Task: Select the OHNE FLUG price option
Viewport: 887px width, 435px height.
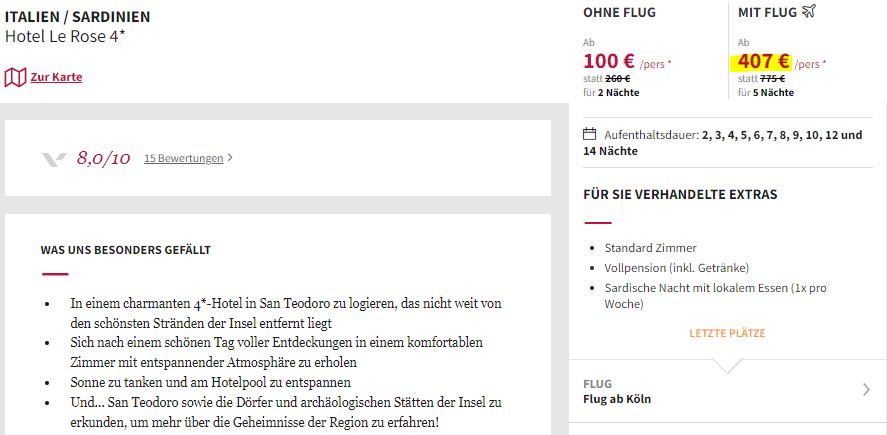Action: [652, 51]
